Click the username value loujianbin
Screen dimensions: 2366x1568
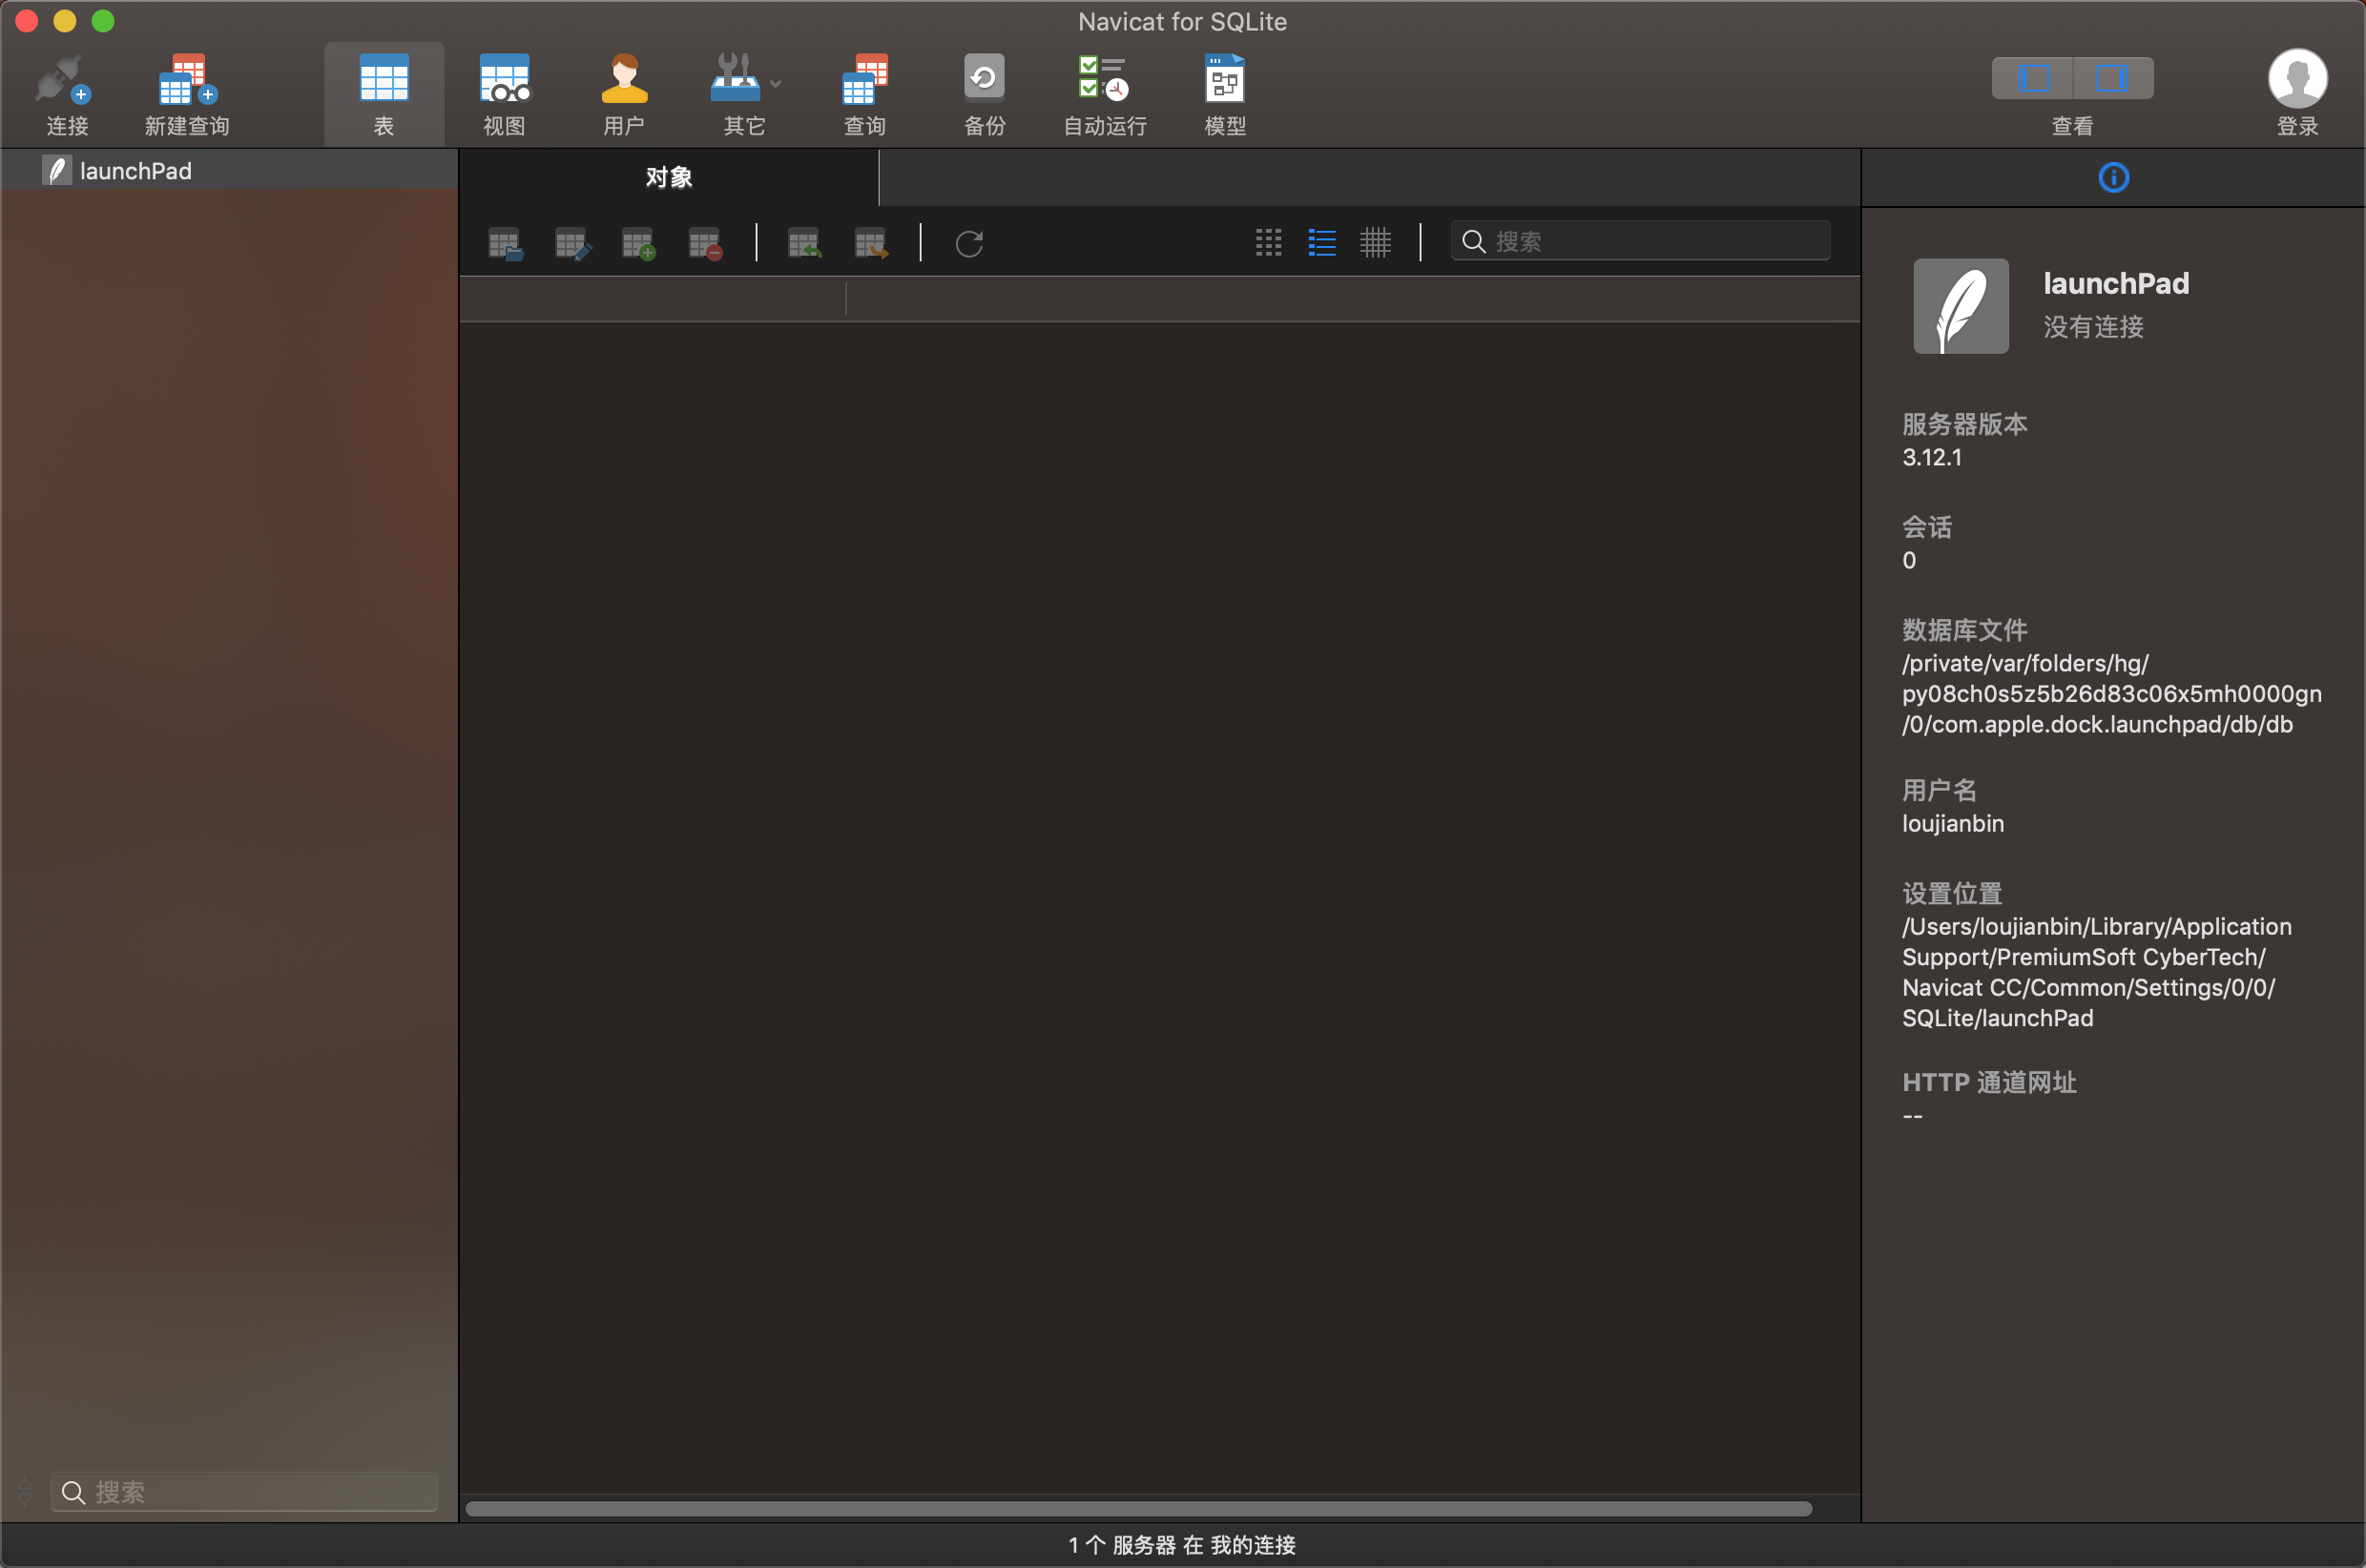(1952, 823)
